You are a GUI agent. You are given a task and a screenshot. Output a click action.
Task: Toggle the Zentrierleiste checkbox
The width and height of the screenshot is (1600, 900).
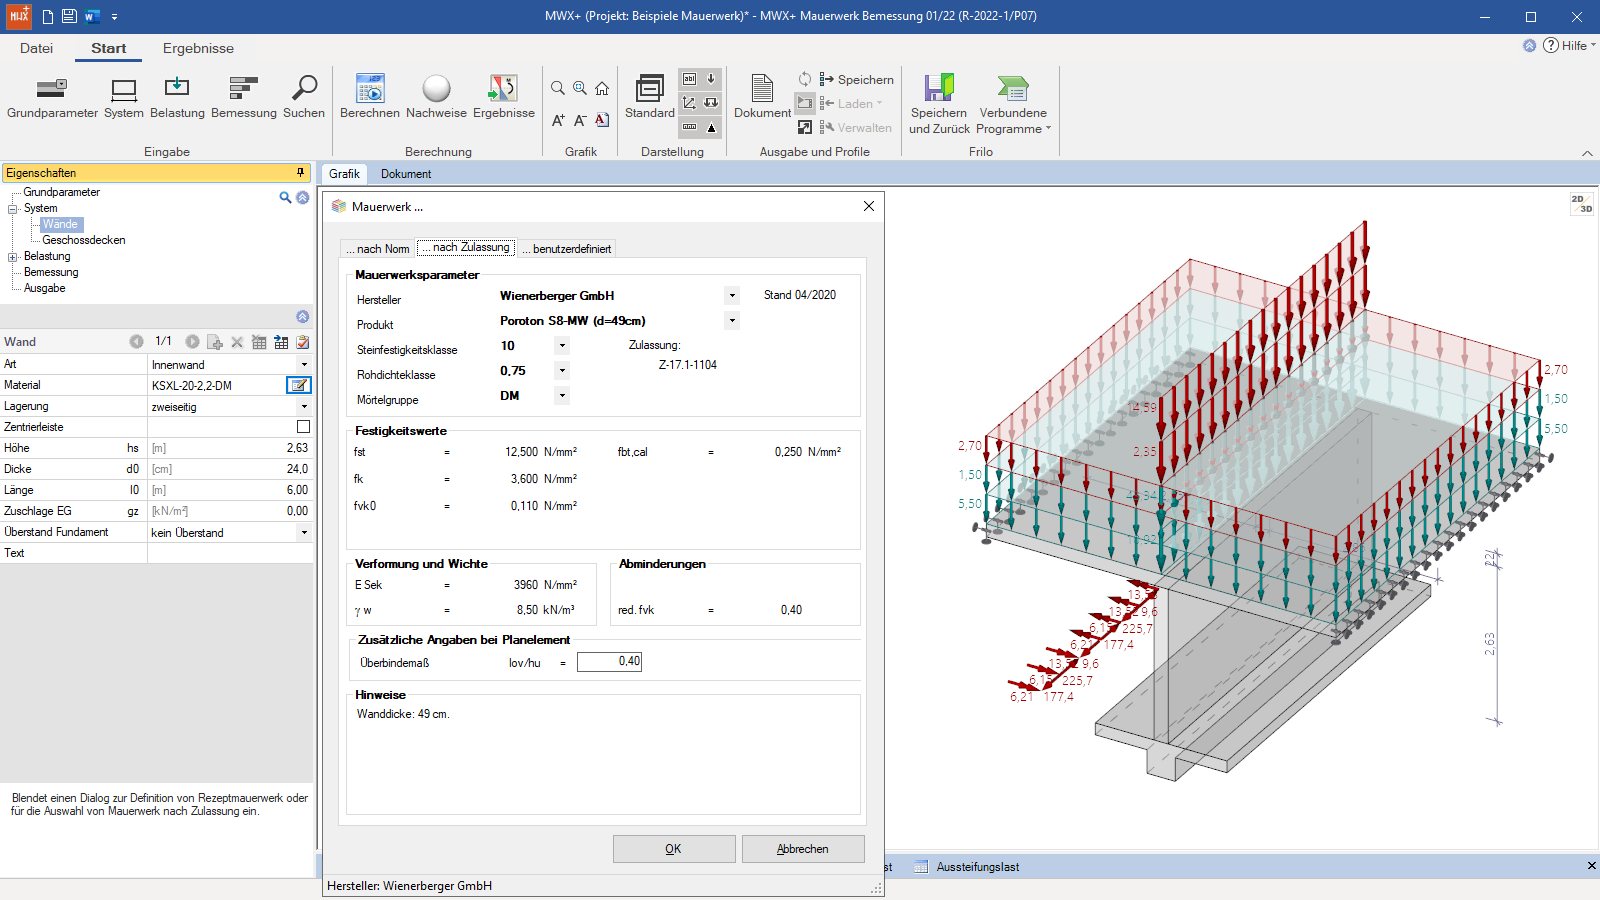tap(303, 427)
